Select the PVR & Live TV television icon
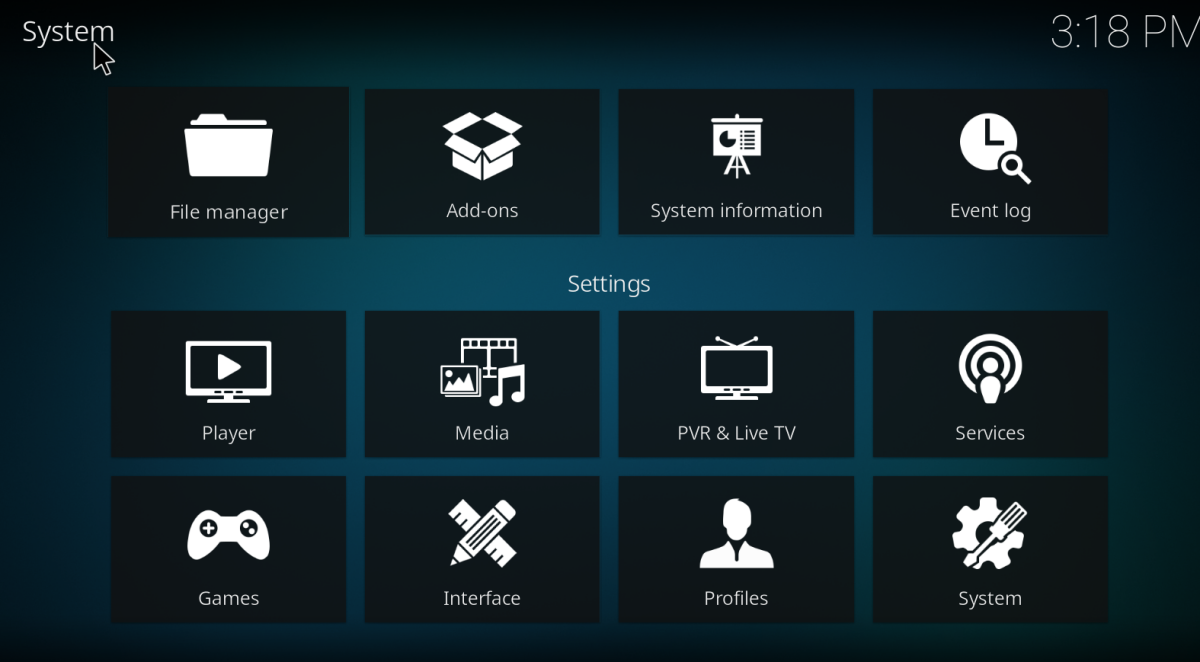1200x662 pixels. click(736, 369)
